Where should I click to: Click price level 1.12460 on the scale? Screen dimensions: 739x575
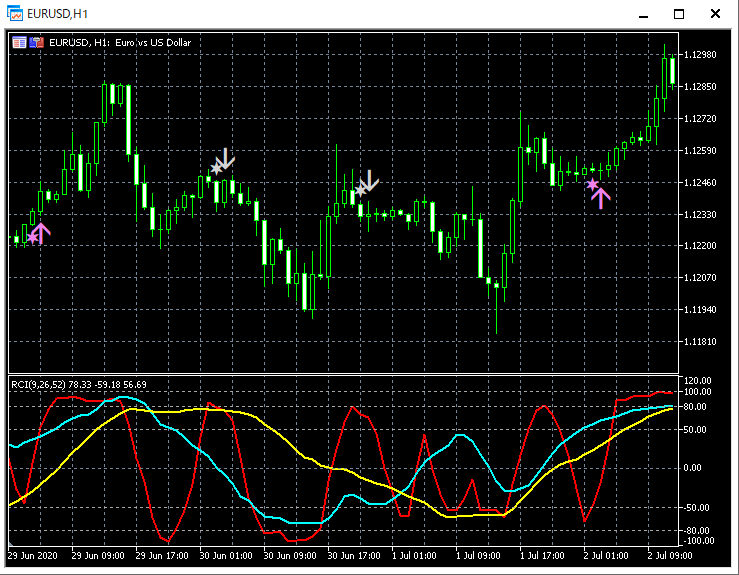[x=700, y=182]
